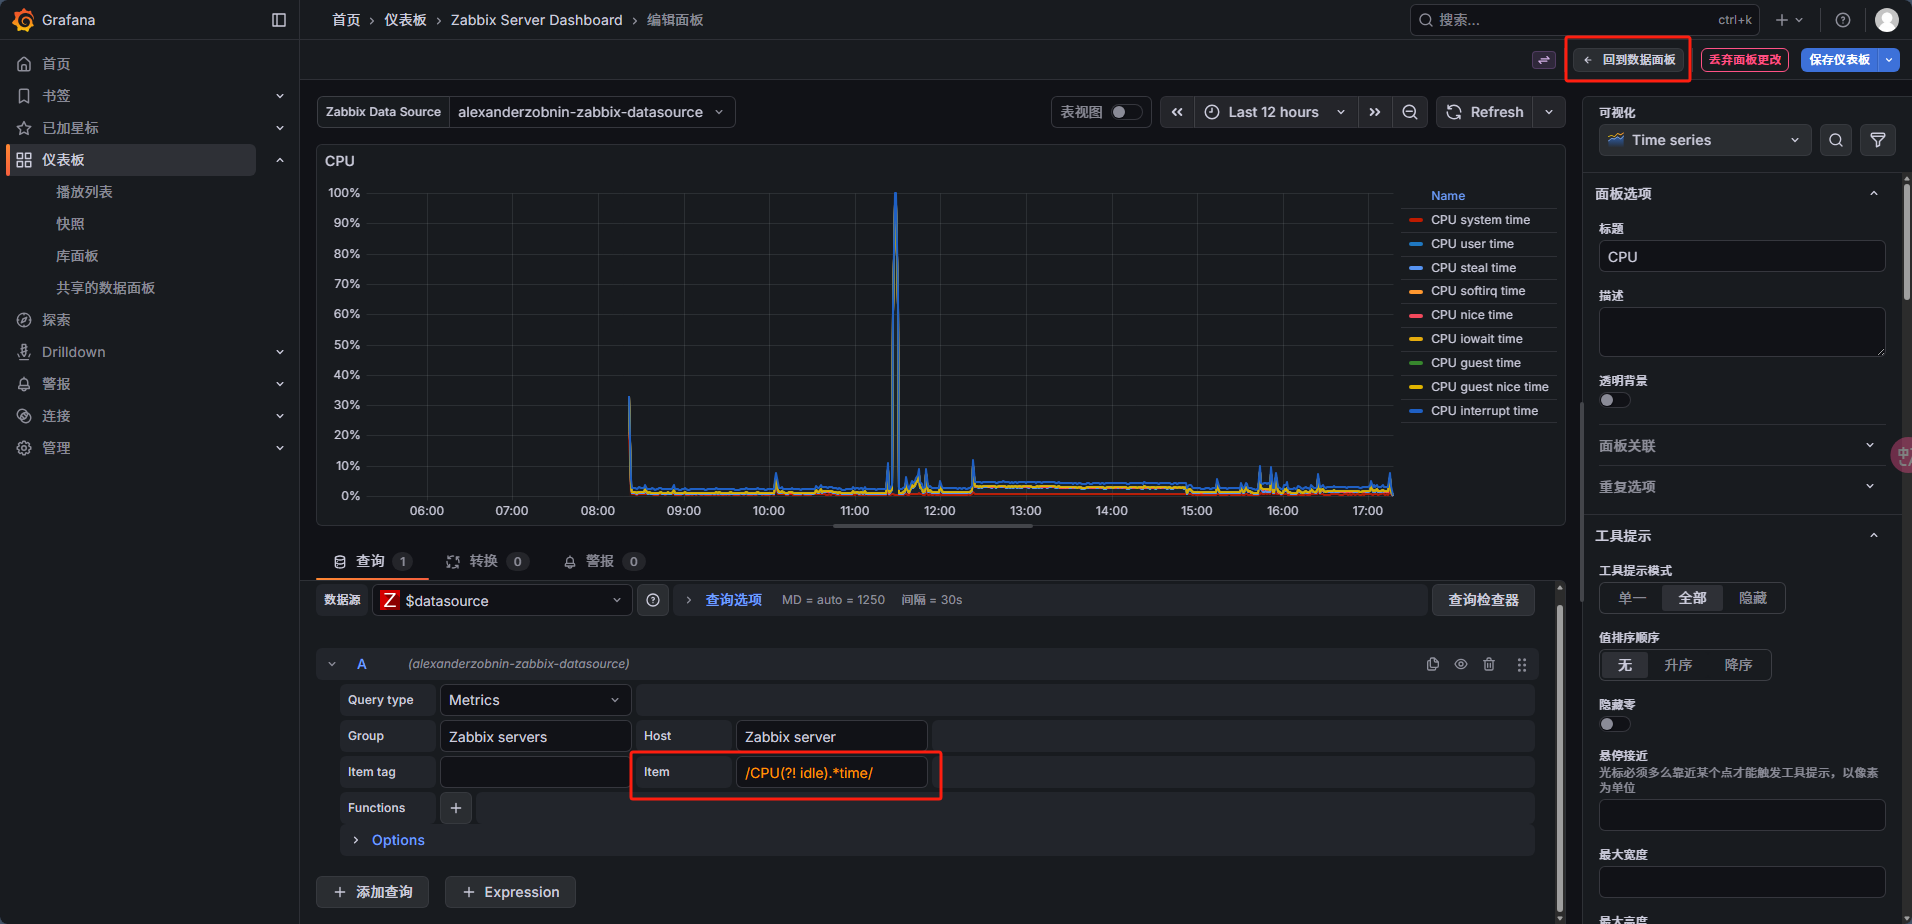Click 丢弃面板更改 discard button
The width and height of the screenshot is (1912, 924).
pyautogui.click(x=1745, y=60)
